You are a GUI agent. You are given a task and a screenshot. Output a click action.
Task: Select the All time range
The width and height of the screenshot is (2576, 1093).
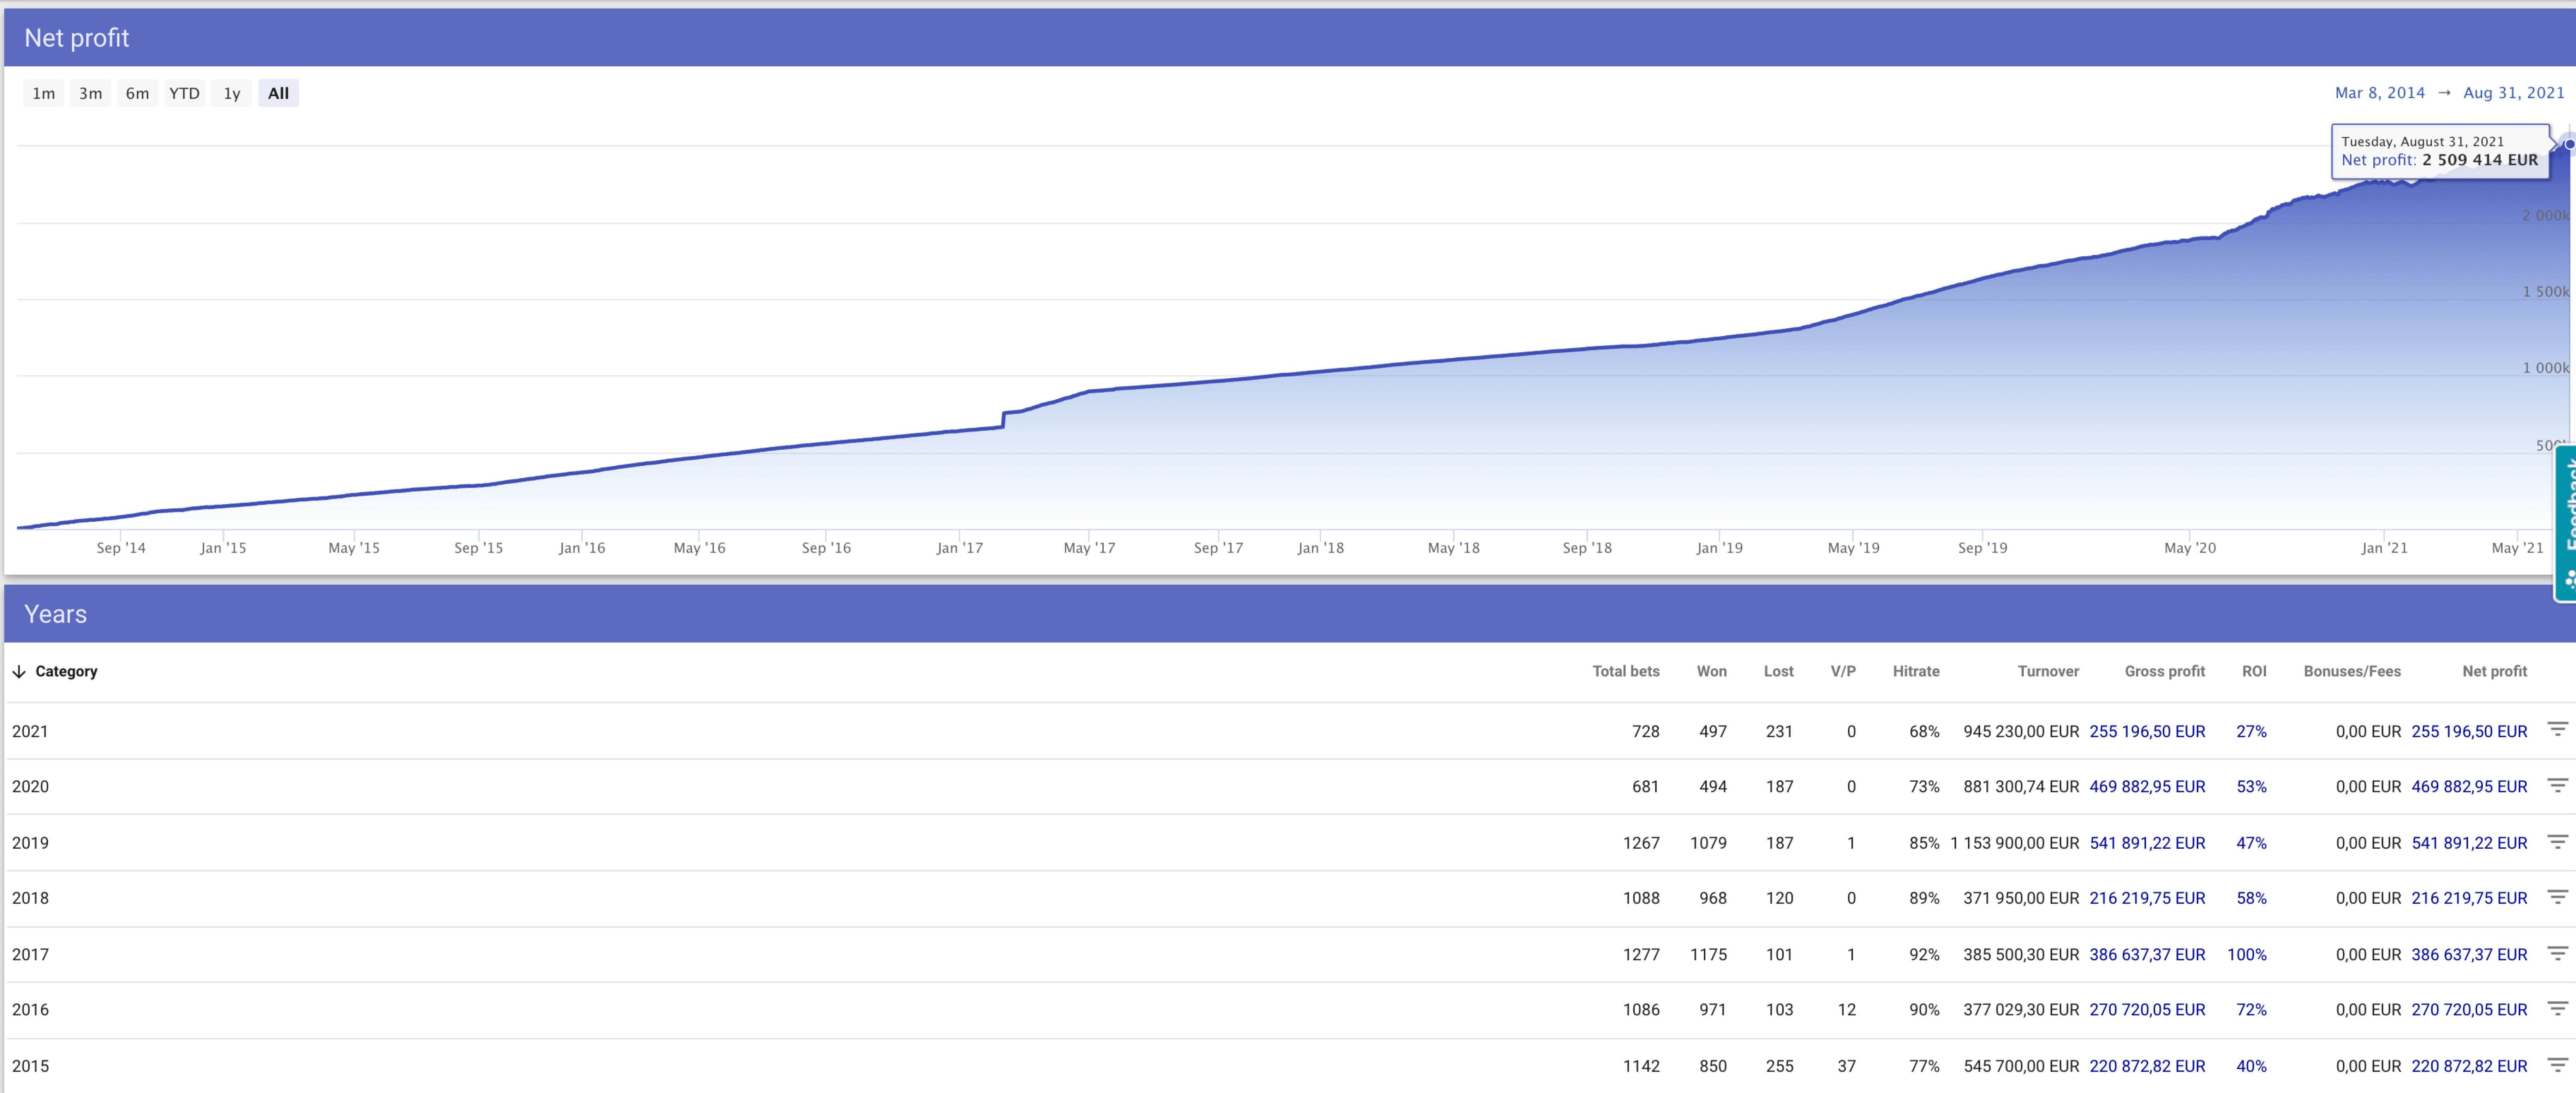278,93
